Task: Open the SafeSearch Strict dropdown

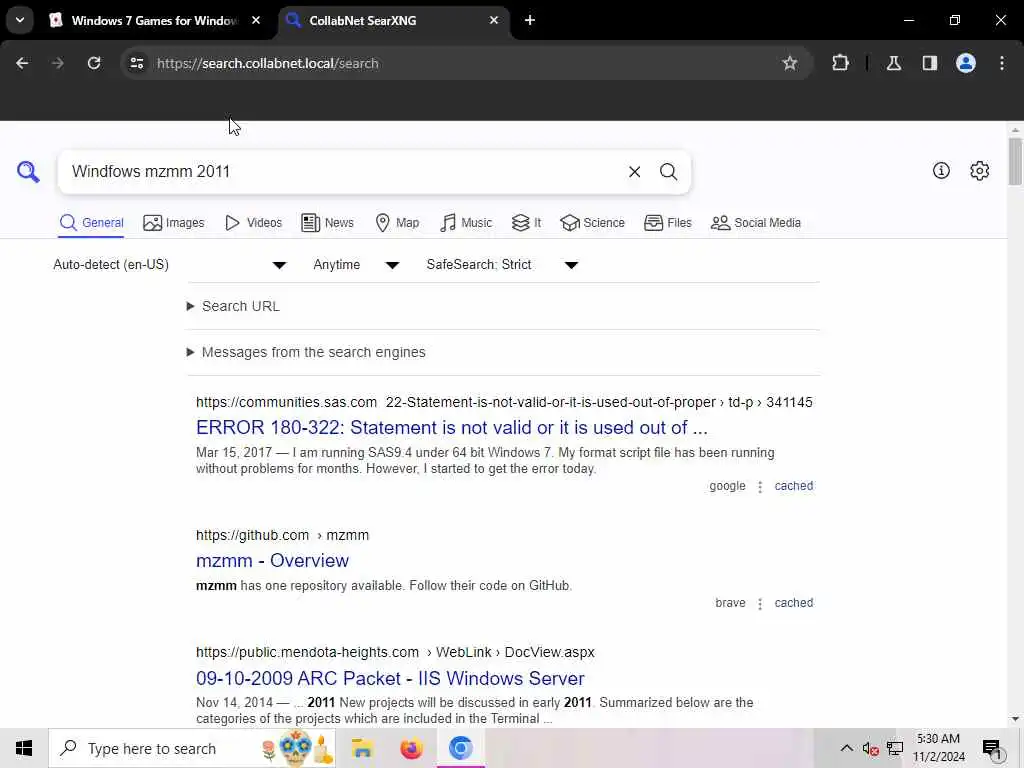Action: [x=502, y=264]
